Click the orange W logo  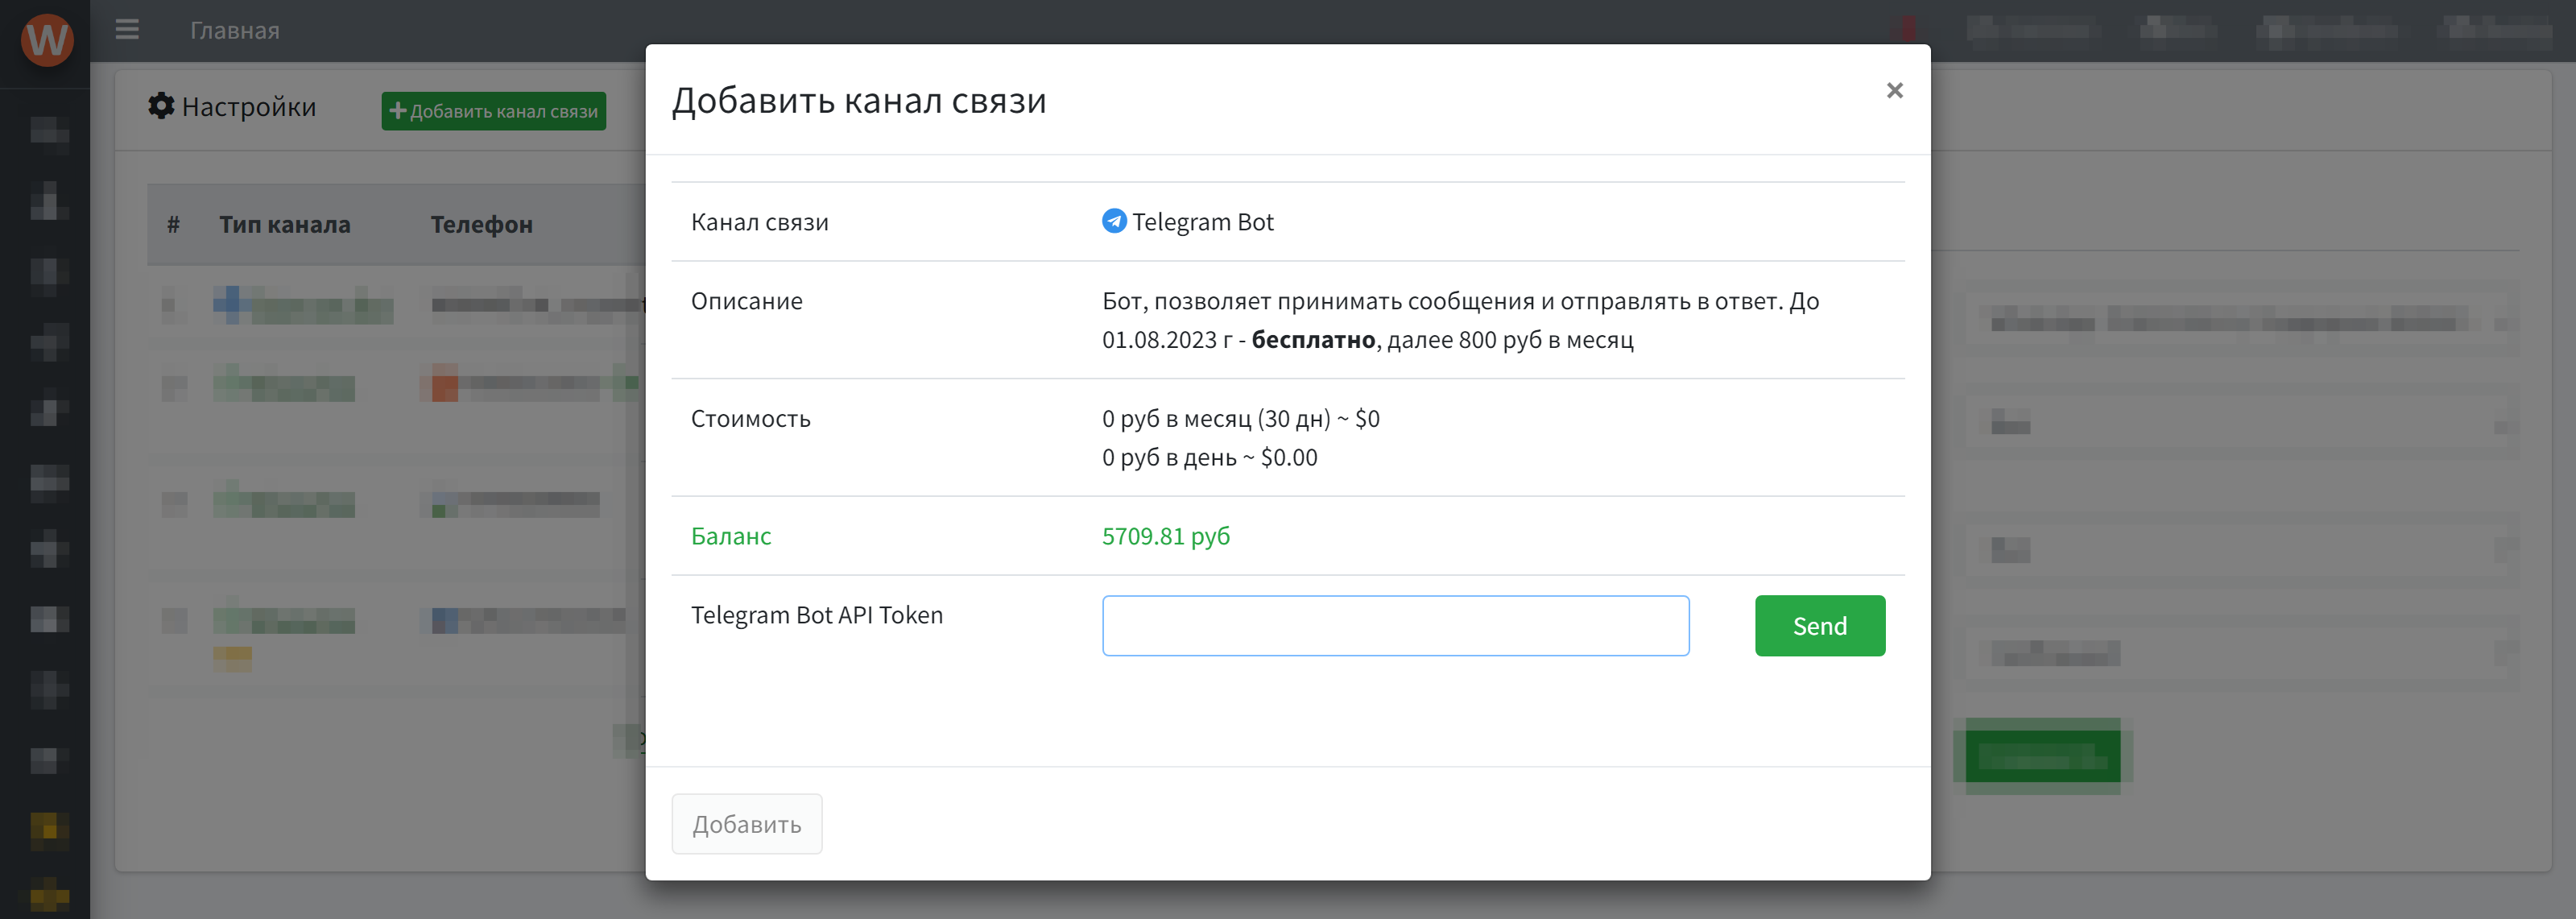tap(47, 39)
